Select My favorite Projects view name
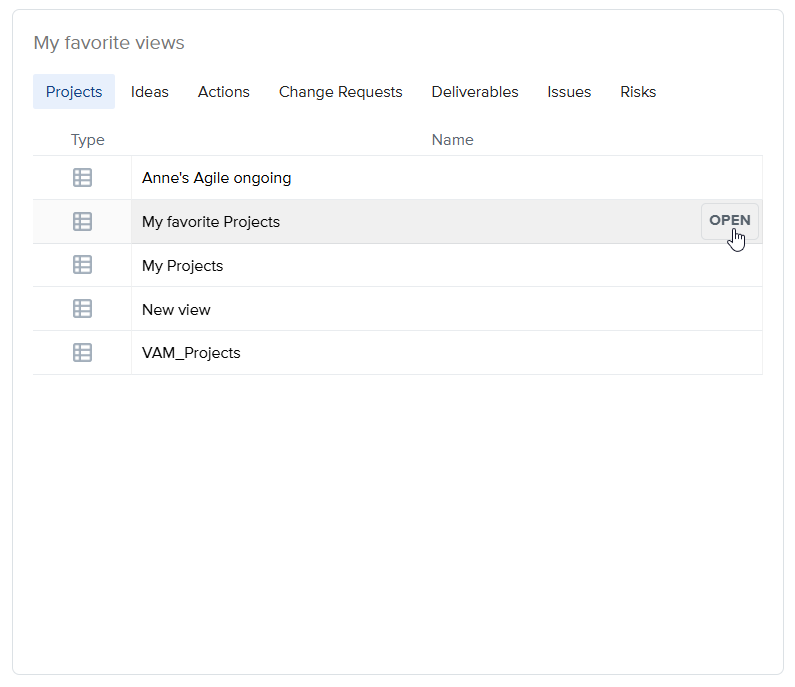This screenshot has height=687, width=795. click(x=211, y=222)
